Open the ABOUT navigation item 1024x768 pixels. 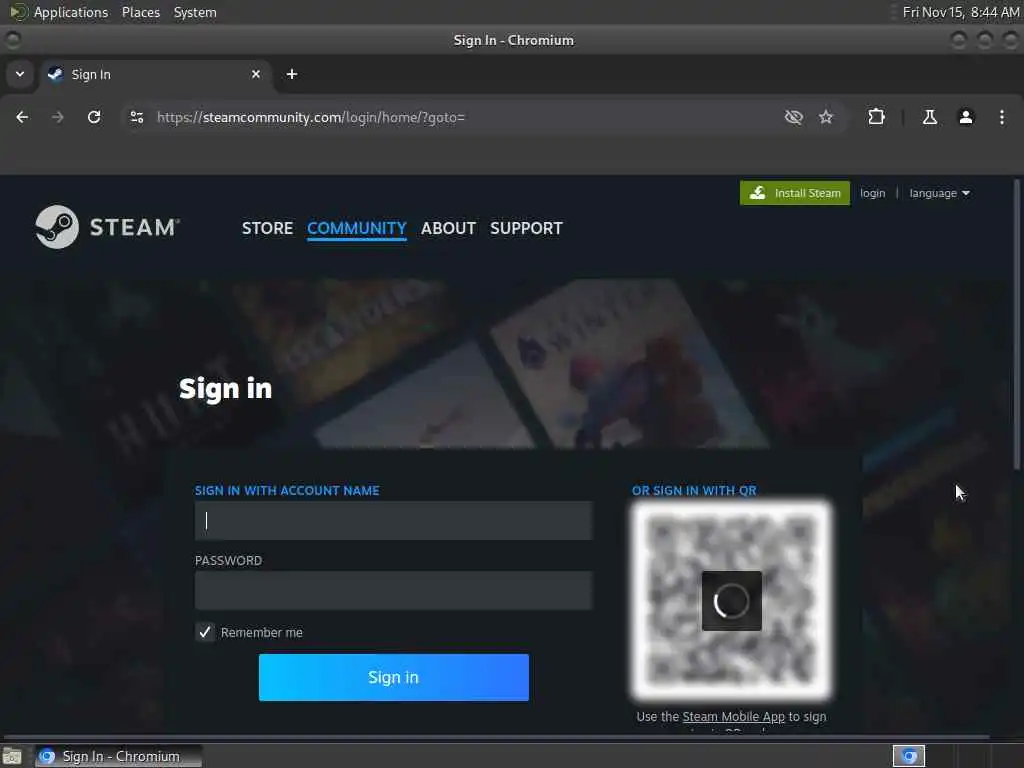pos(448,228)
